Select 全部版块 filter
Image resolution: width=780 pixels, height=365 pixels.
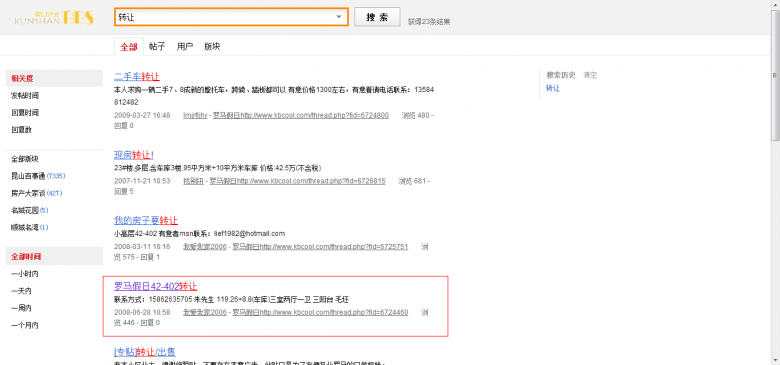pyautogui.click(x=25, y=159)
